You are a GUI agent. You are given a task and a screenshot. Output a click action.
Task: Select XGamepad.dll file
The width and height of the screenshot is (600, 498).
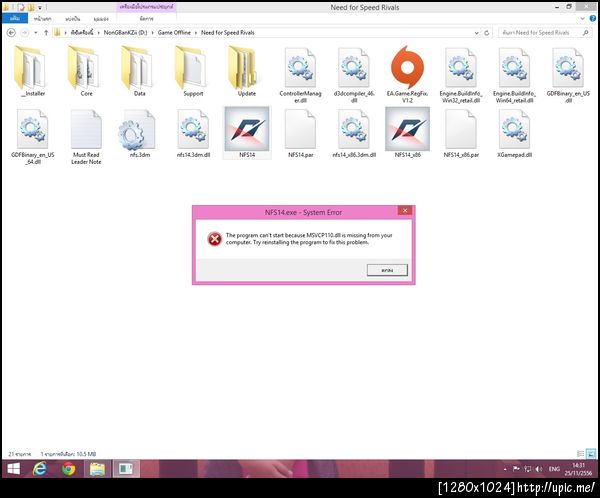click(x=515, y=133)
